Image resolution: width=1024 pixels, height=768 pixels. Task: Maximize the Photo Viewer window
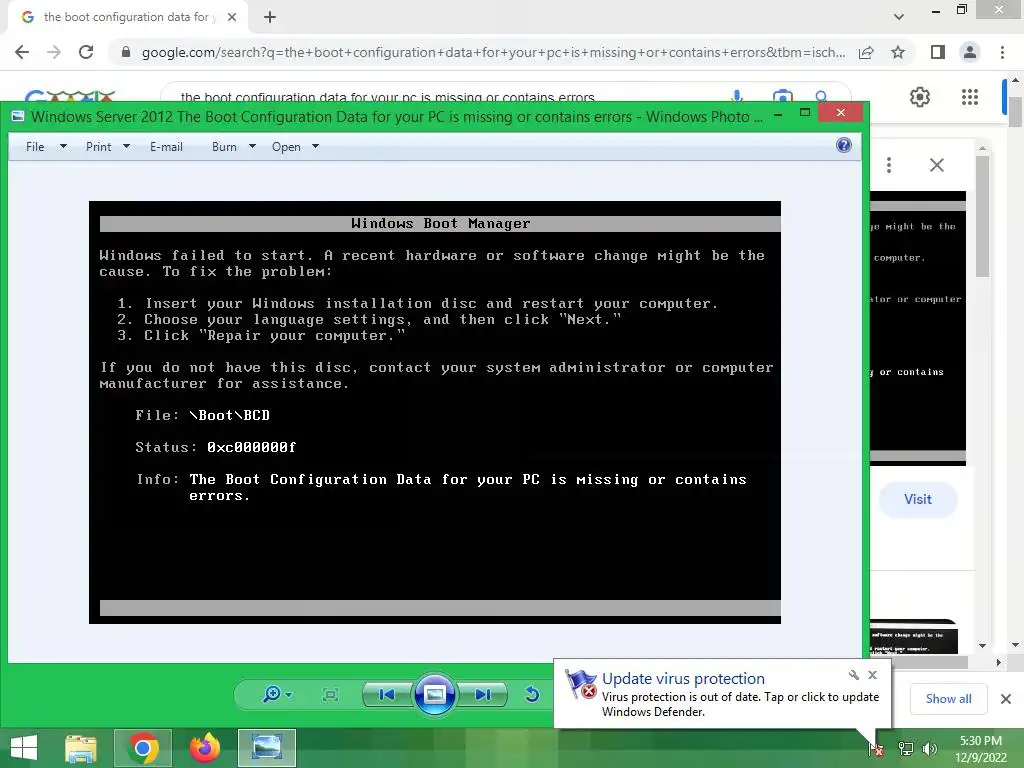click(805, 113)
